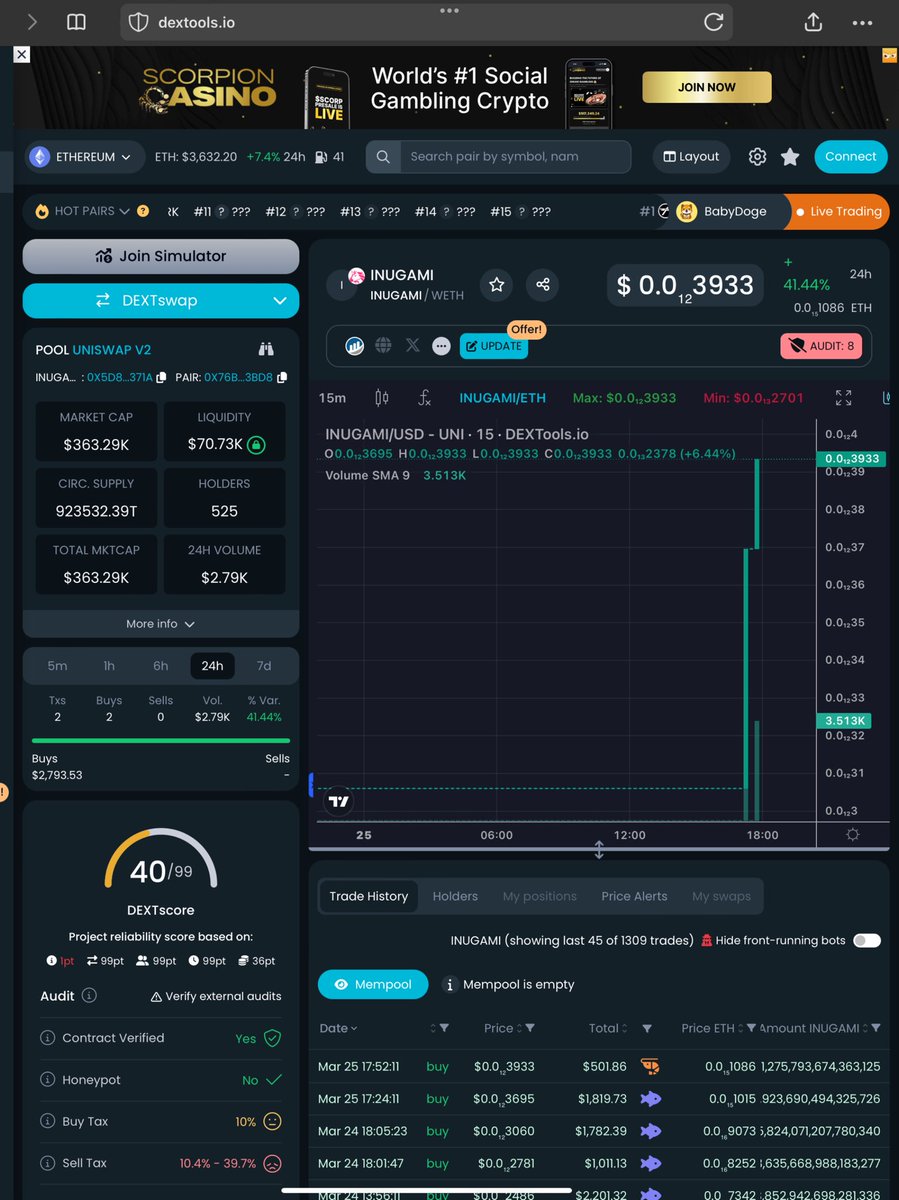Open the UNISWAP V2 pool link

coord(112,350)
